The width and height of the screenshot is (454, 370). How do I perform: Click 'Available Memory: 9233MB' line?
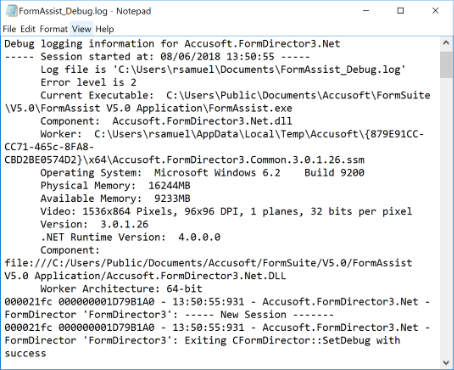coord(115,199)
